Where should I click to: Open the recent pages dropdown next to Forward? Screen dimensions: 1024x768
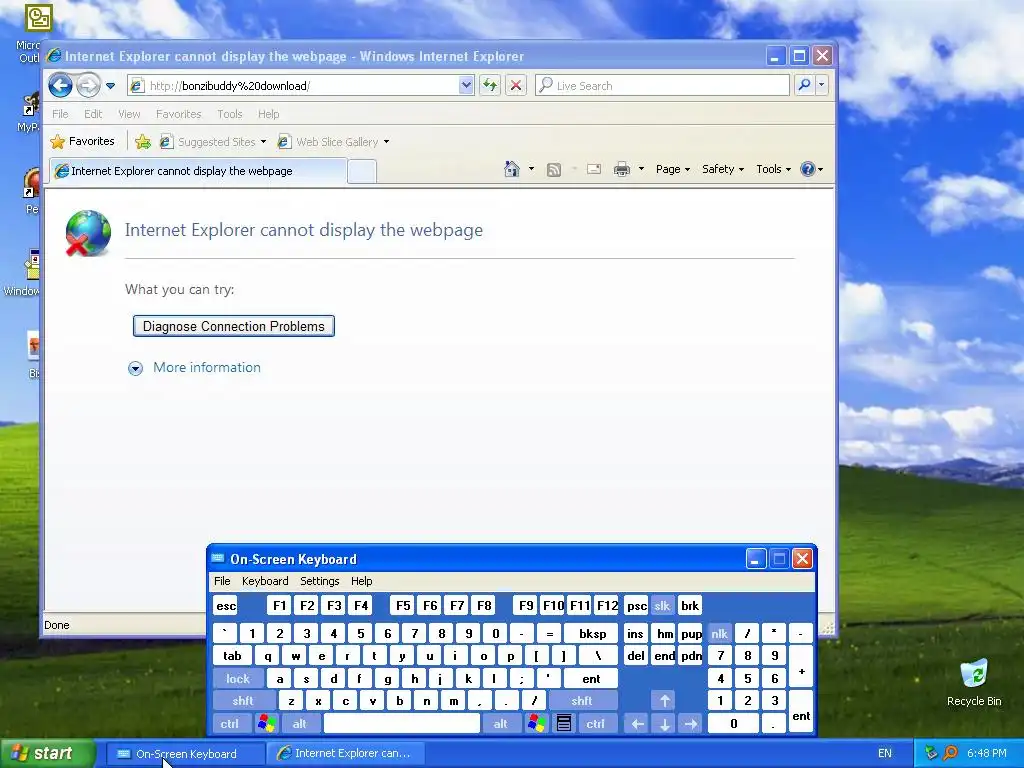point(110,86)
